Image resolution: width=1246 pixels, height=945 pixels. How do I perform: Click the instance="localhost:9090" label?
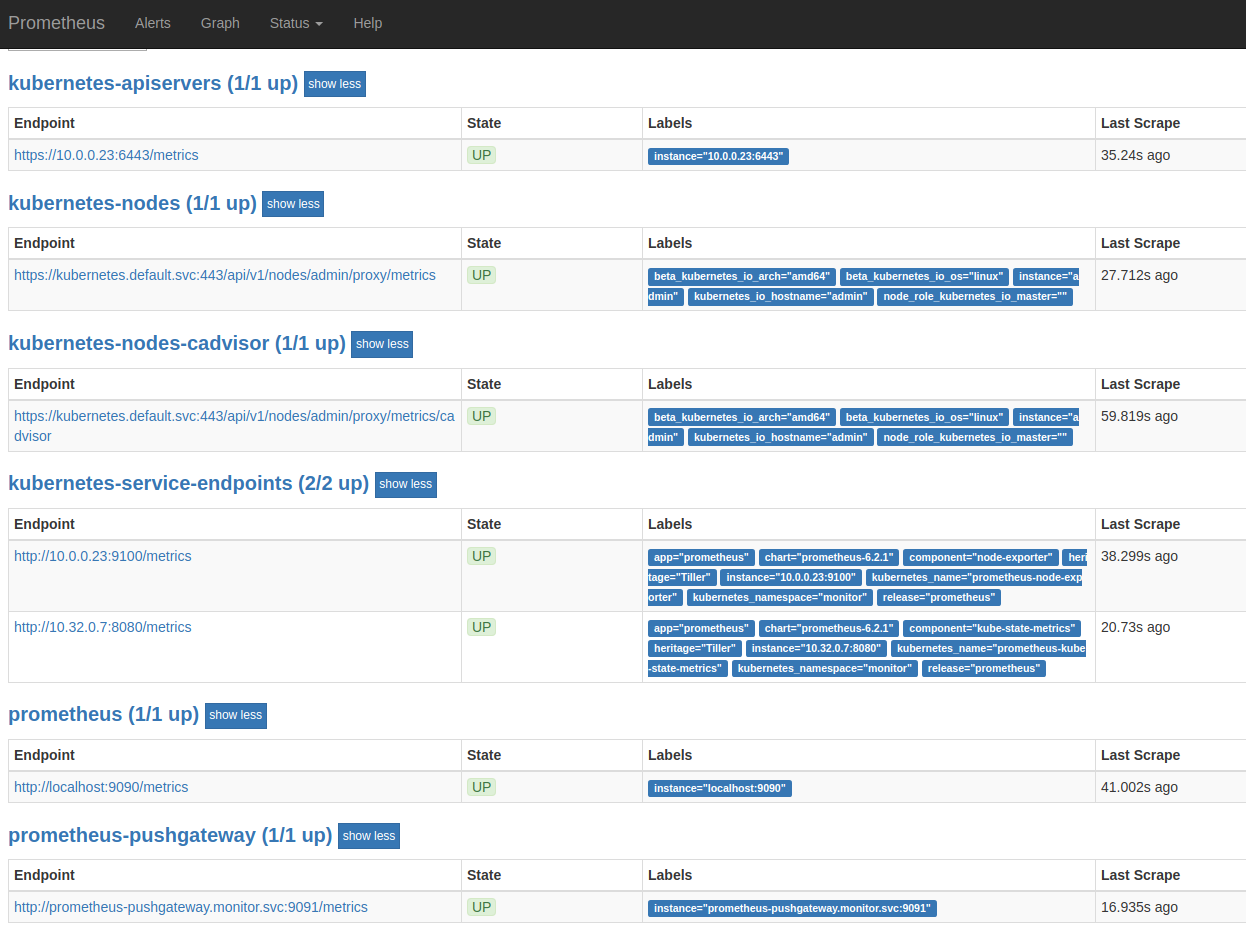click(x=720, y=788)
